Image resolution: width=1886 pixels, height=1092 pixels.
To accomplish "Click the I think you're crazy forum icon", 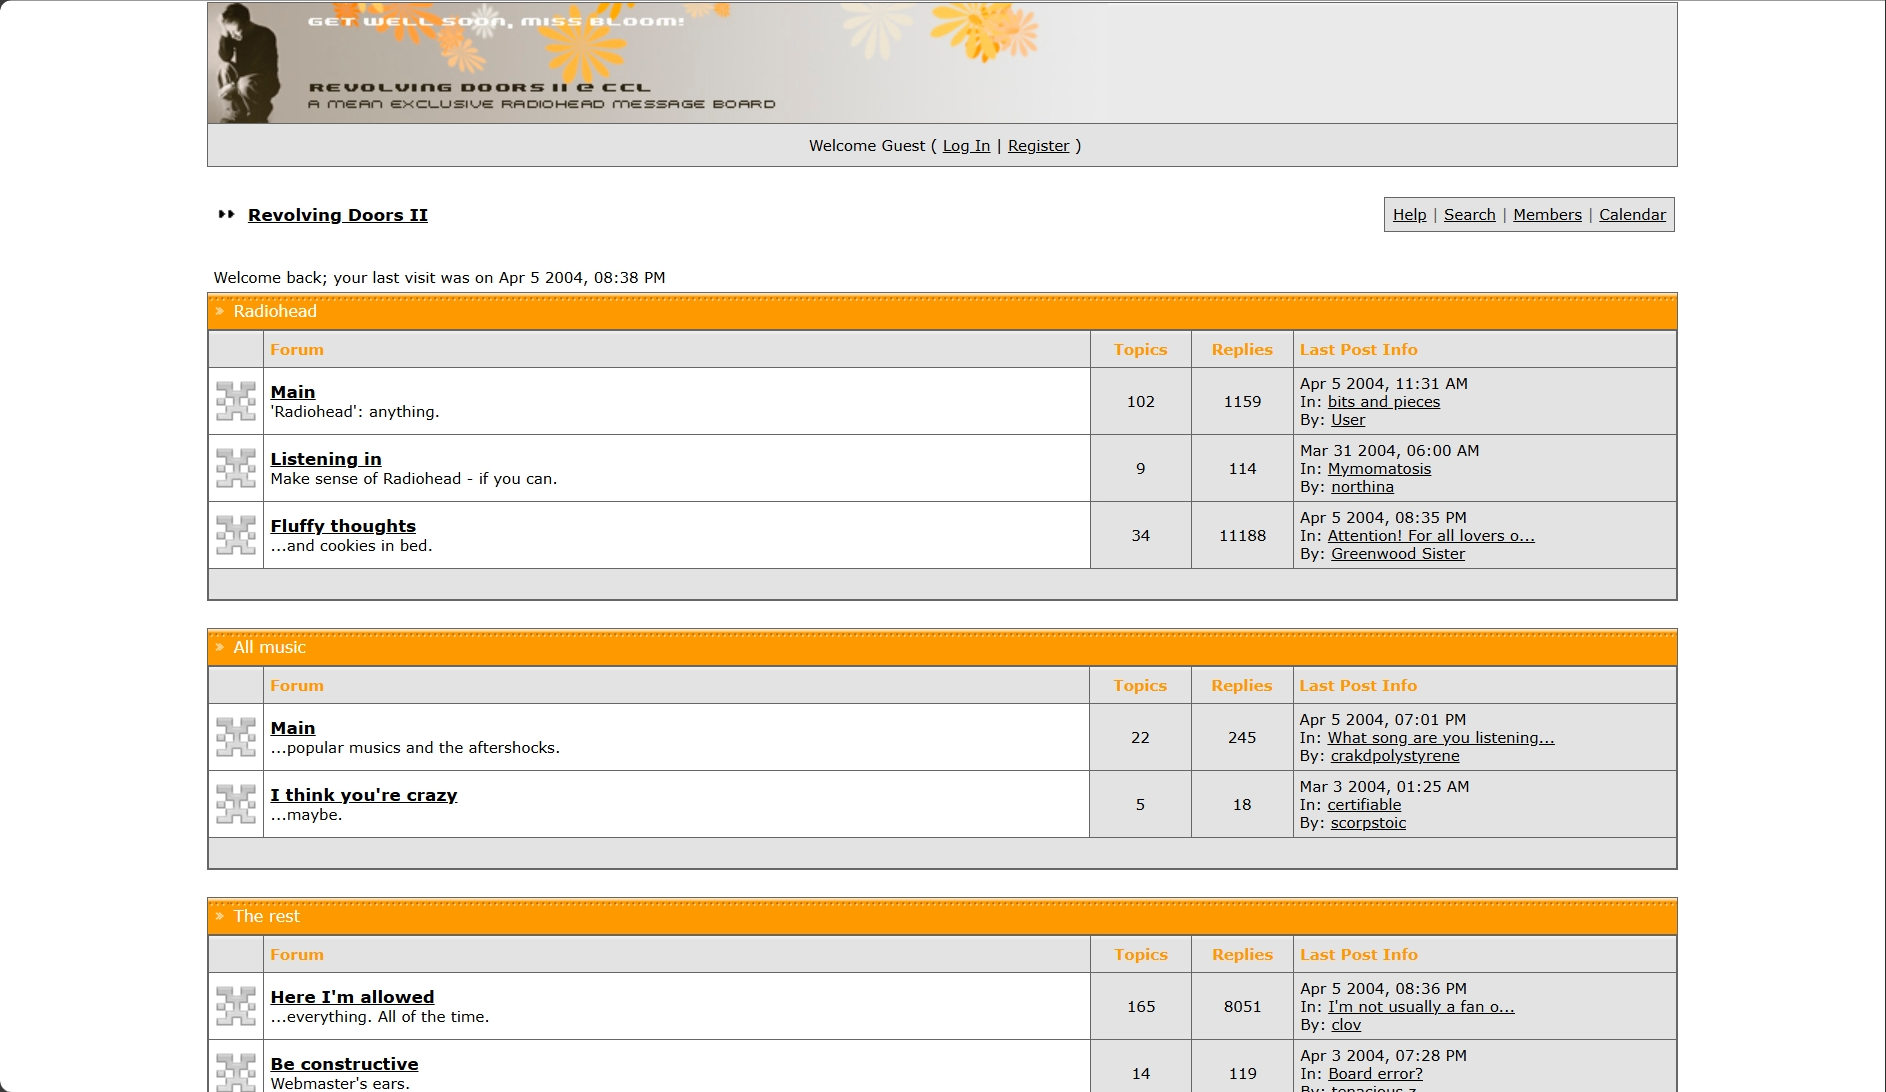I will 235,804.
